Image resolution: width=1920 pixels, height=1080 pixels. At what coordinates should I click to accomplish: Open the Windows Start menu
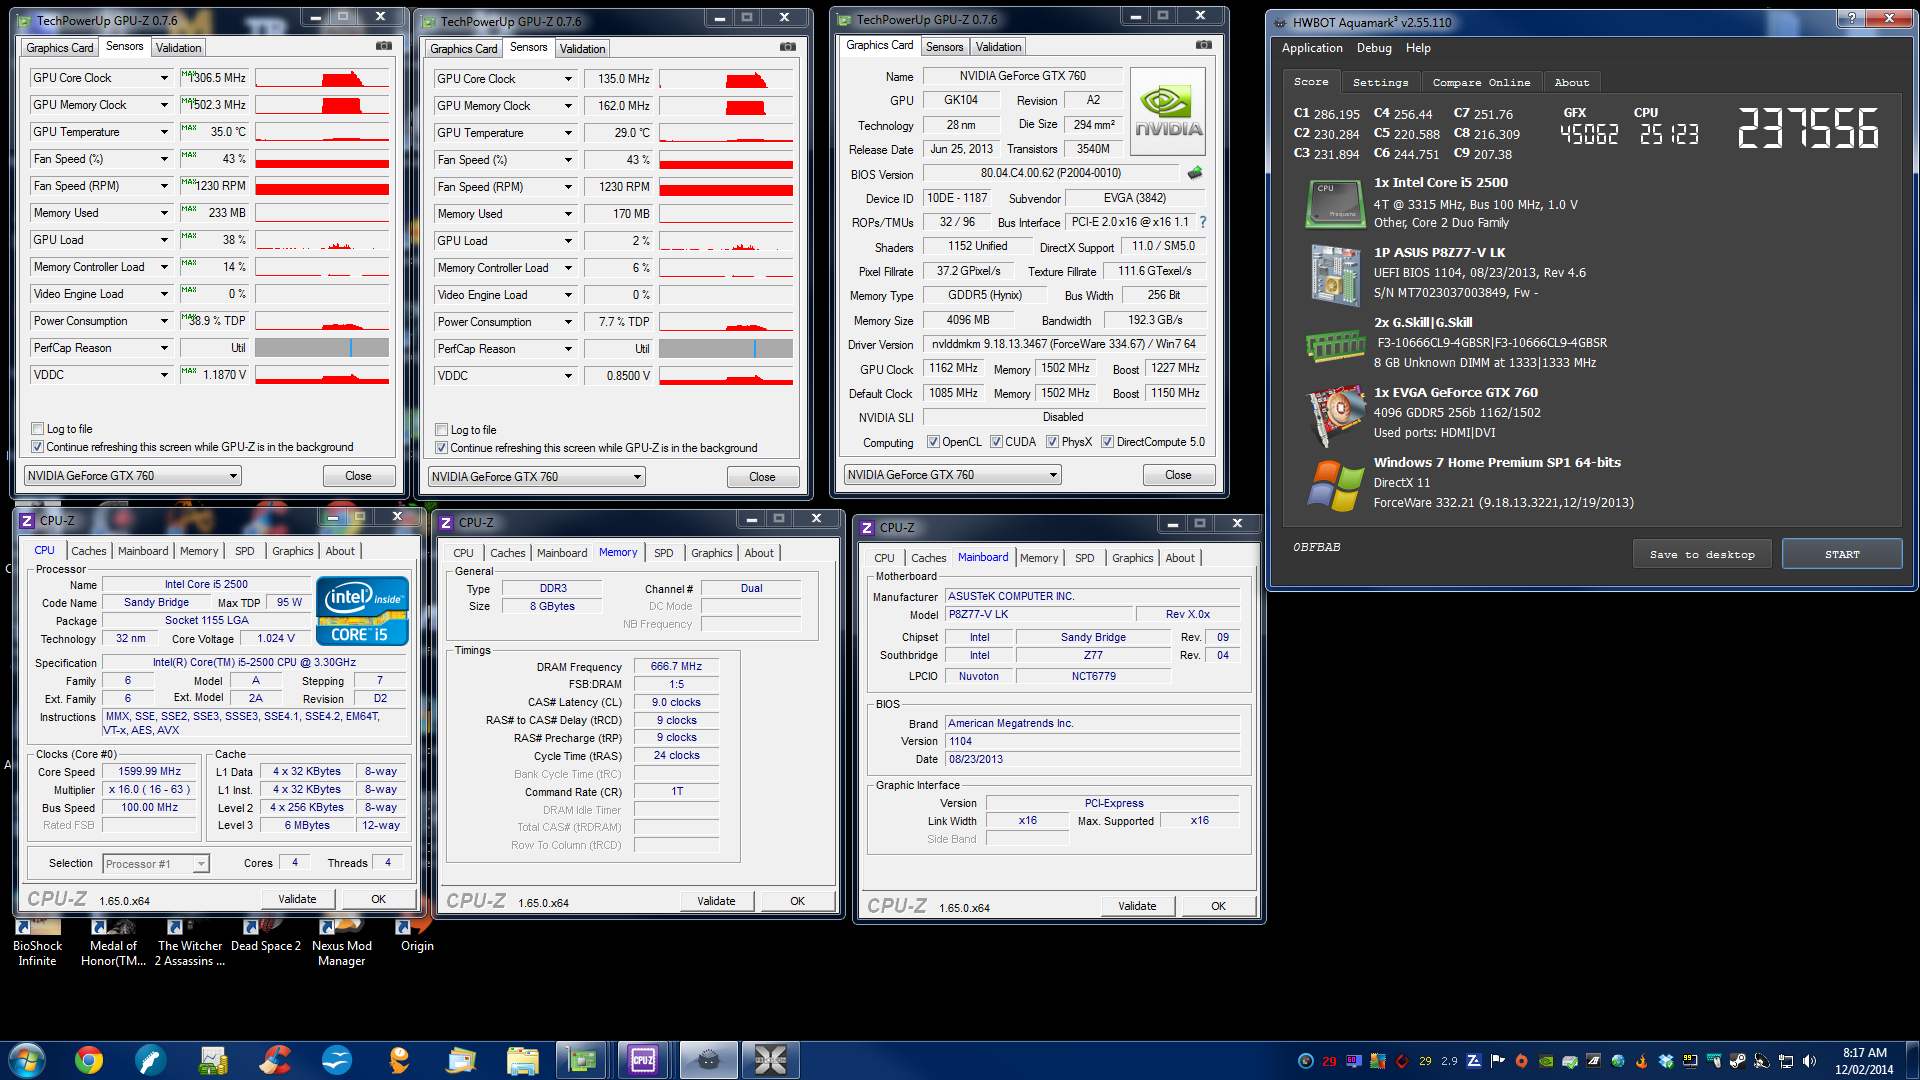click(x=26, y=1060)
